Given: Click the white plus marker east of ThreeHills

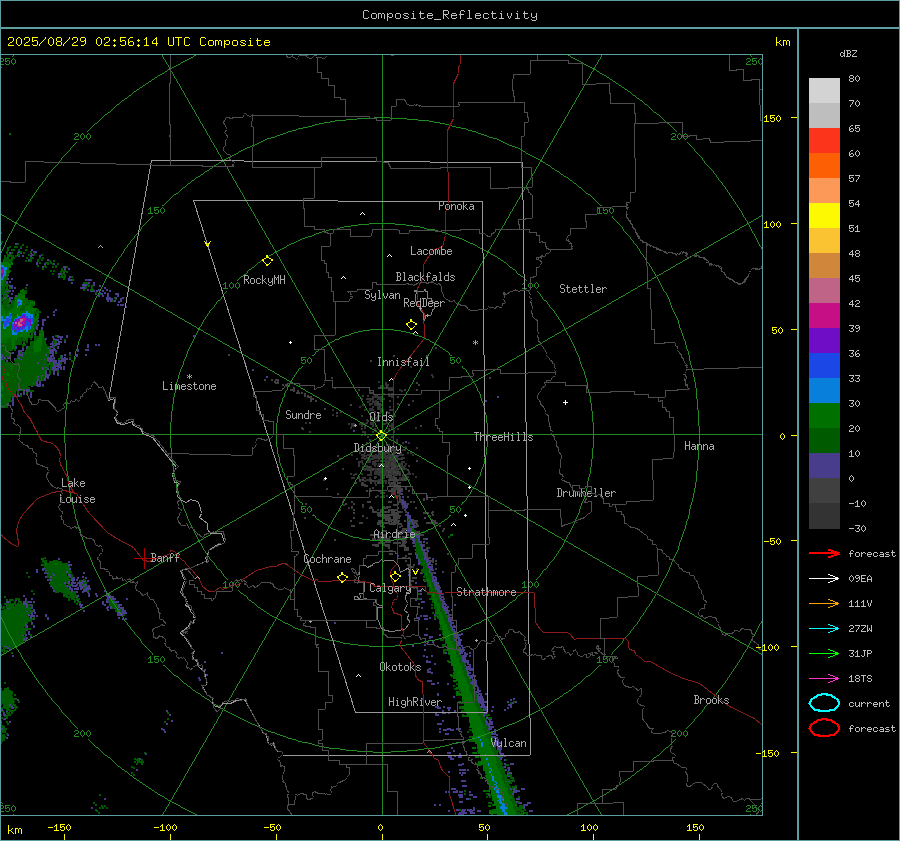Looking at the screenshot, I should 565,402.
